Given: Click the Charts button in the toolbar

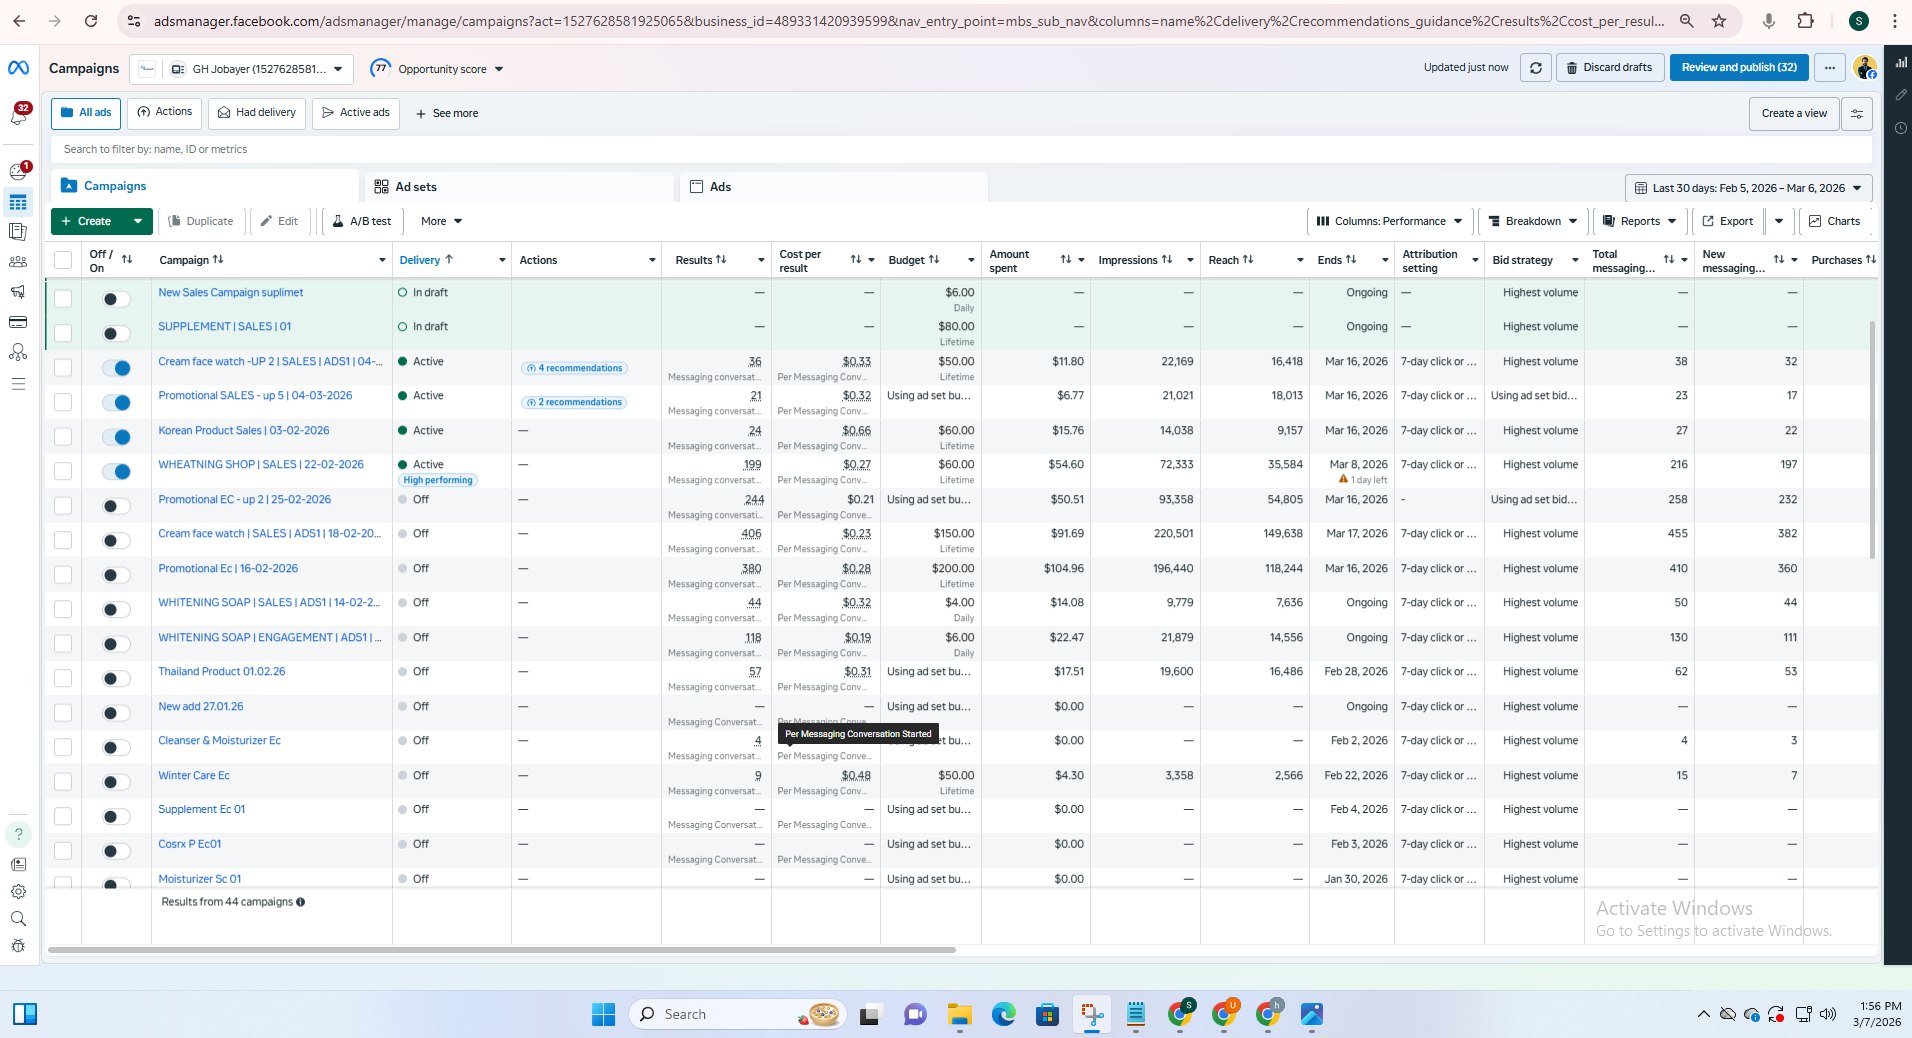Looking at the screenshot, I should [1835, 221].
